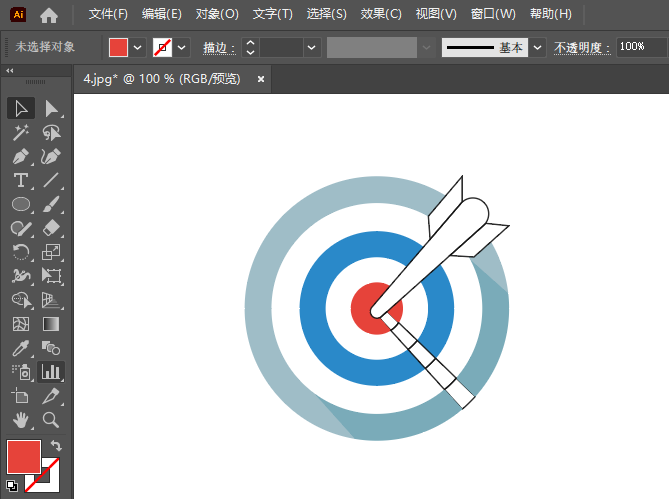Screen dimensions: 669x499
Task: Choose the Scale tool
Action: pyautogui.click(x=52, y=252)
